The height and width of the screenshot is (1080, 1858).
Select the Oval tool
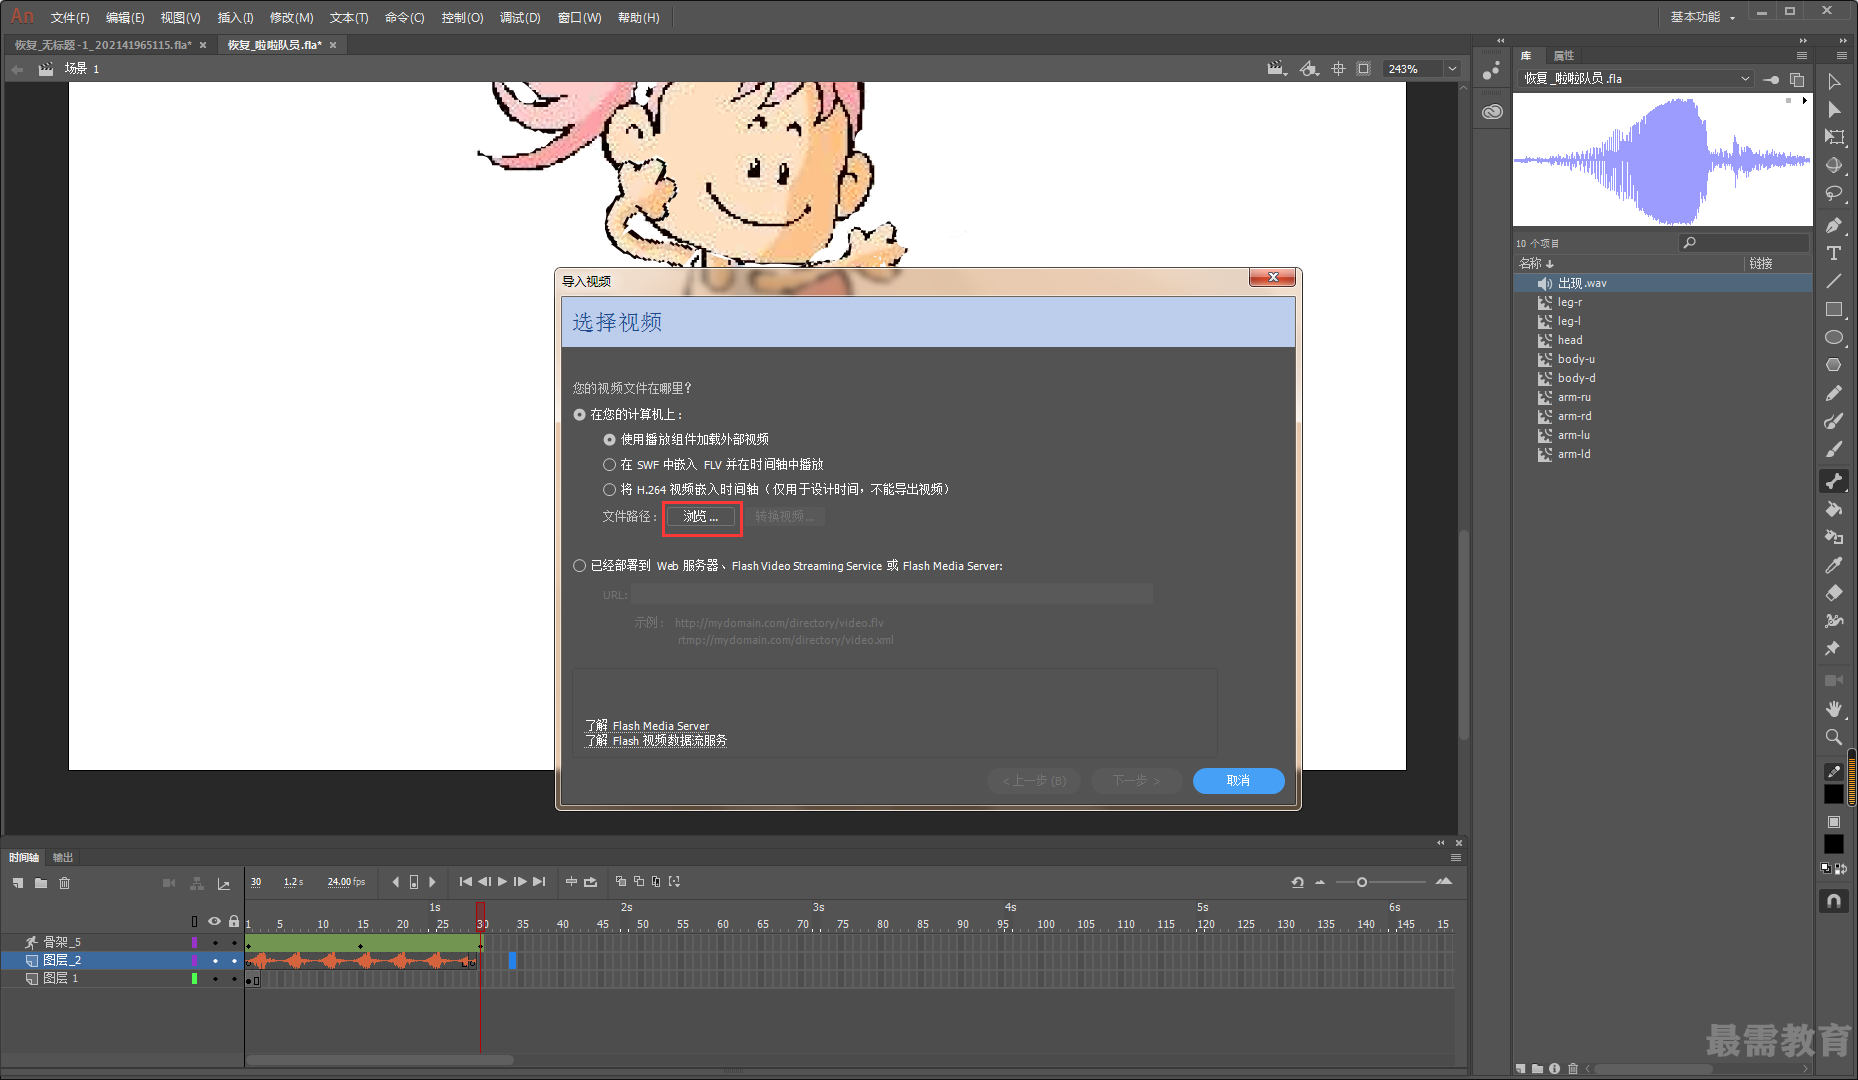(1834, 338)
